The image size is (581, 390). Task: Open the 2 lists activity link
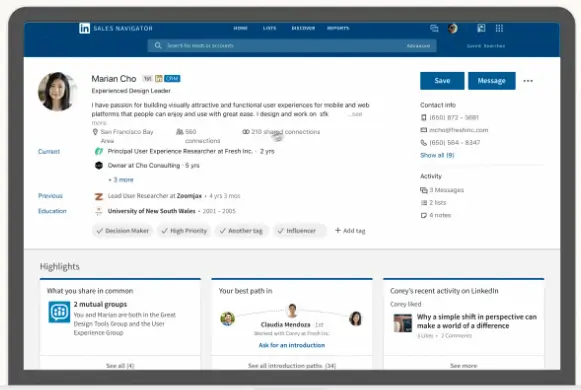pos(438,203)
